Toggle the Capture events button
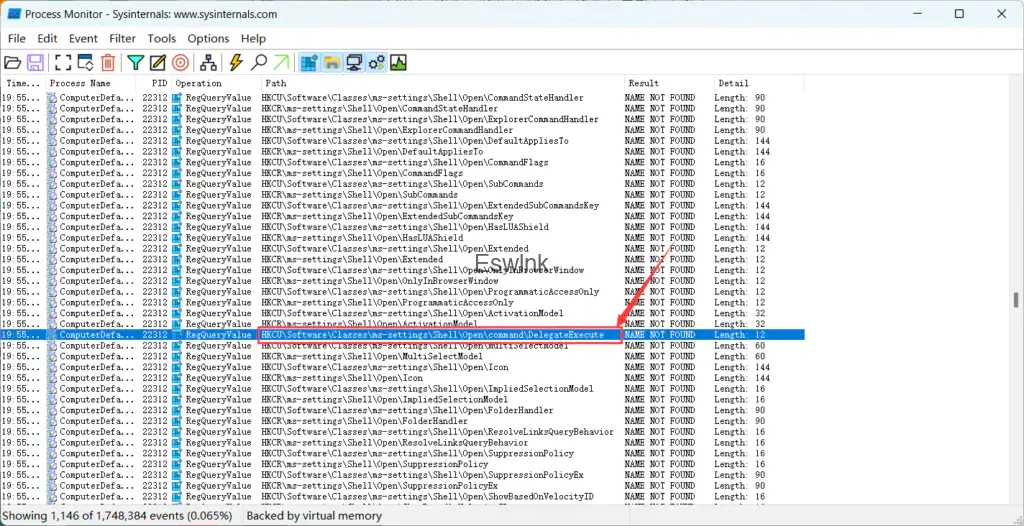Viewport: 1024px width, 526px height. [63, 63]
